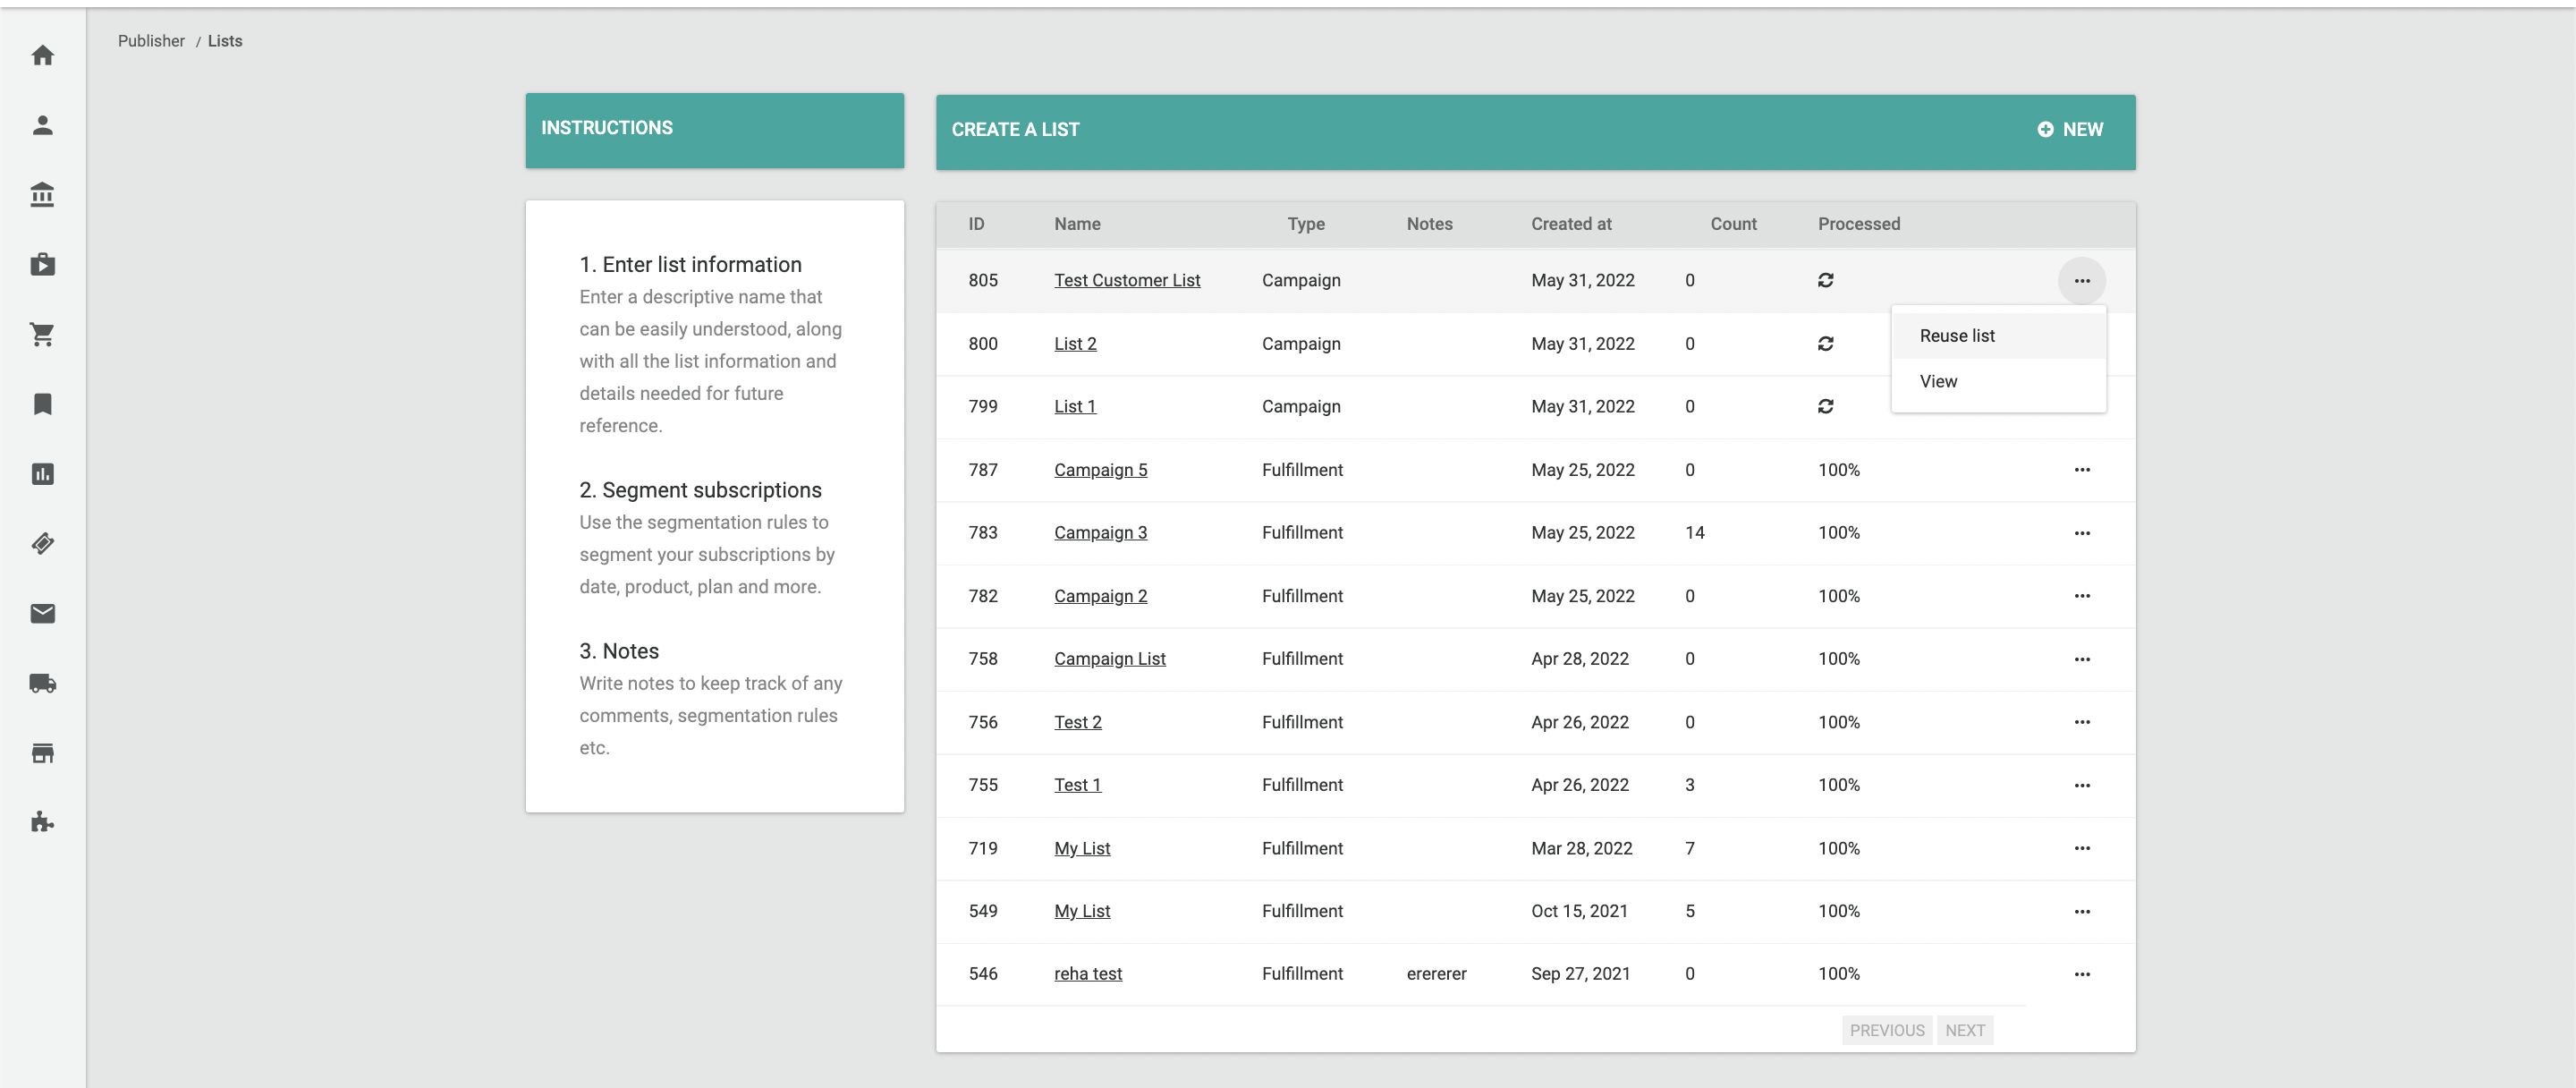This screenshot has height=1088, width=2576.
Task: Select Reuse list from the menu
Action: tap(1956, 336)
